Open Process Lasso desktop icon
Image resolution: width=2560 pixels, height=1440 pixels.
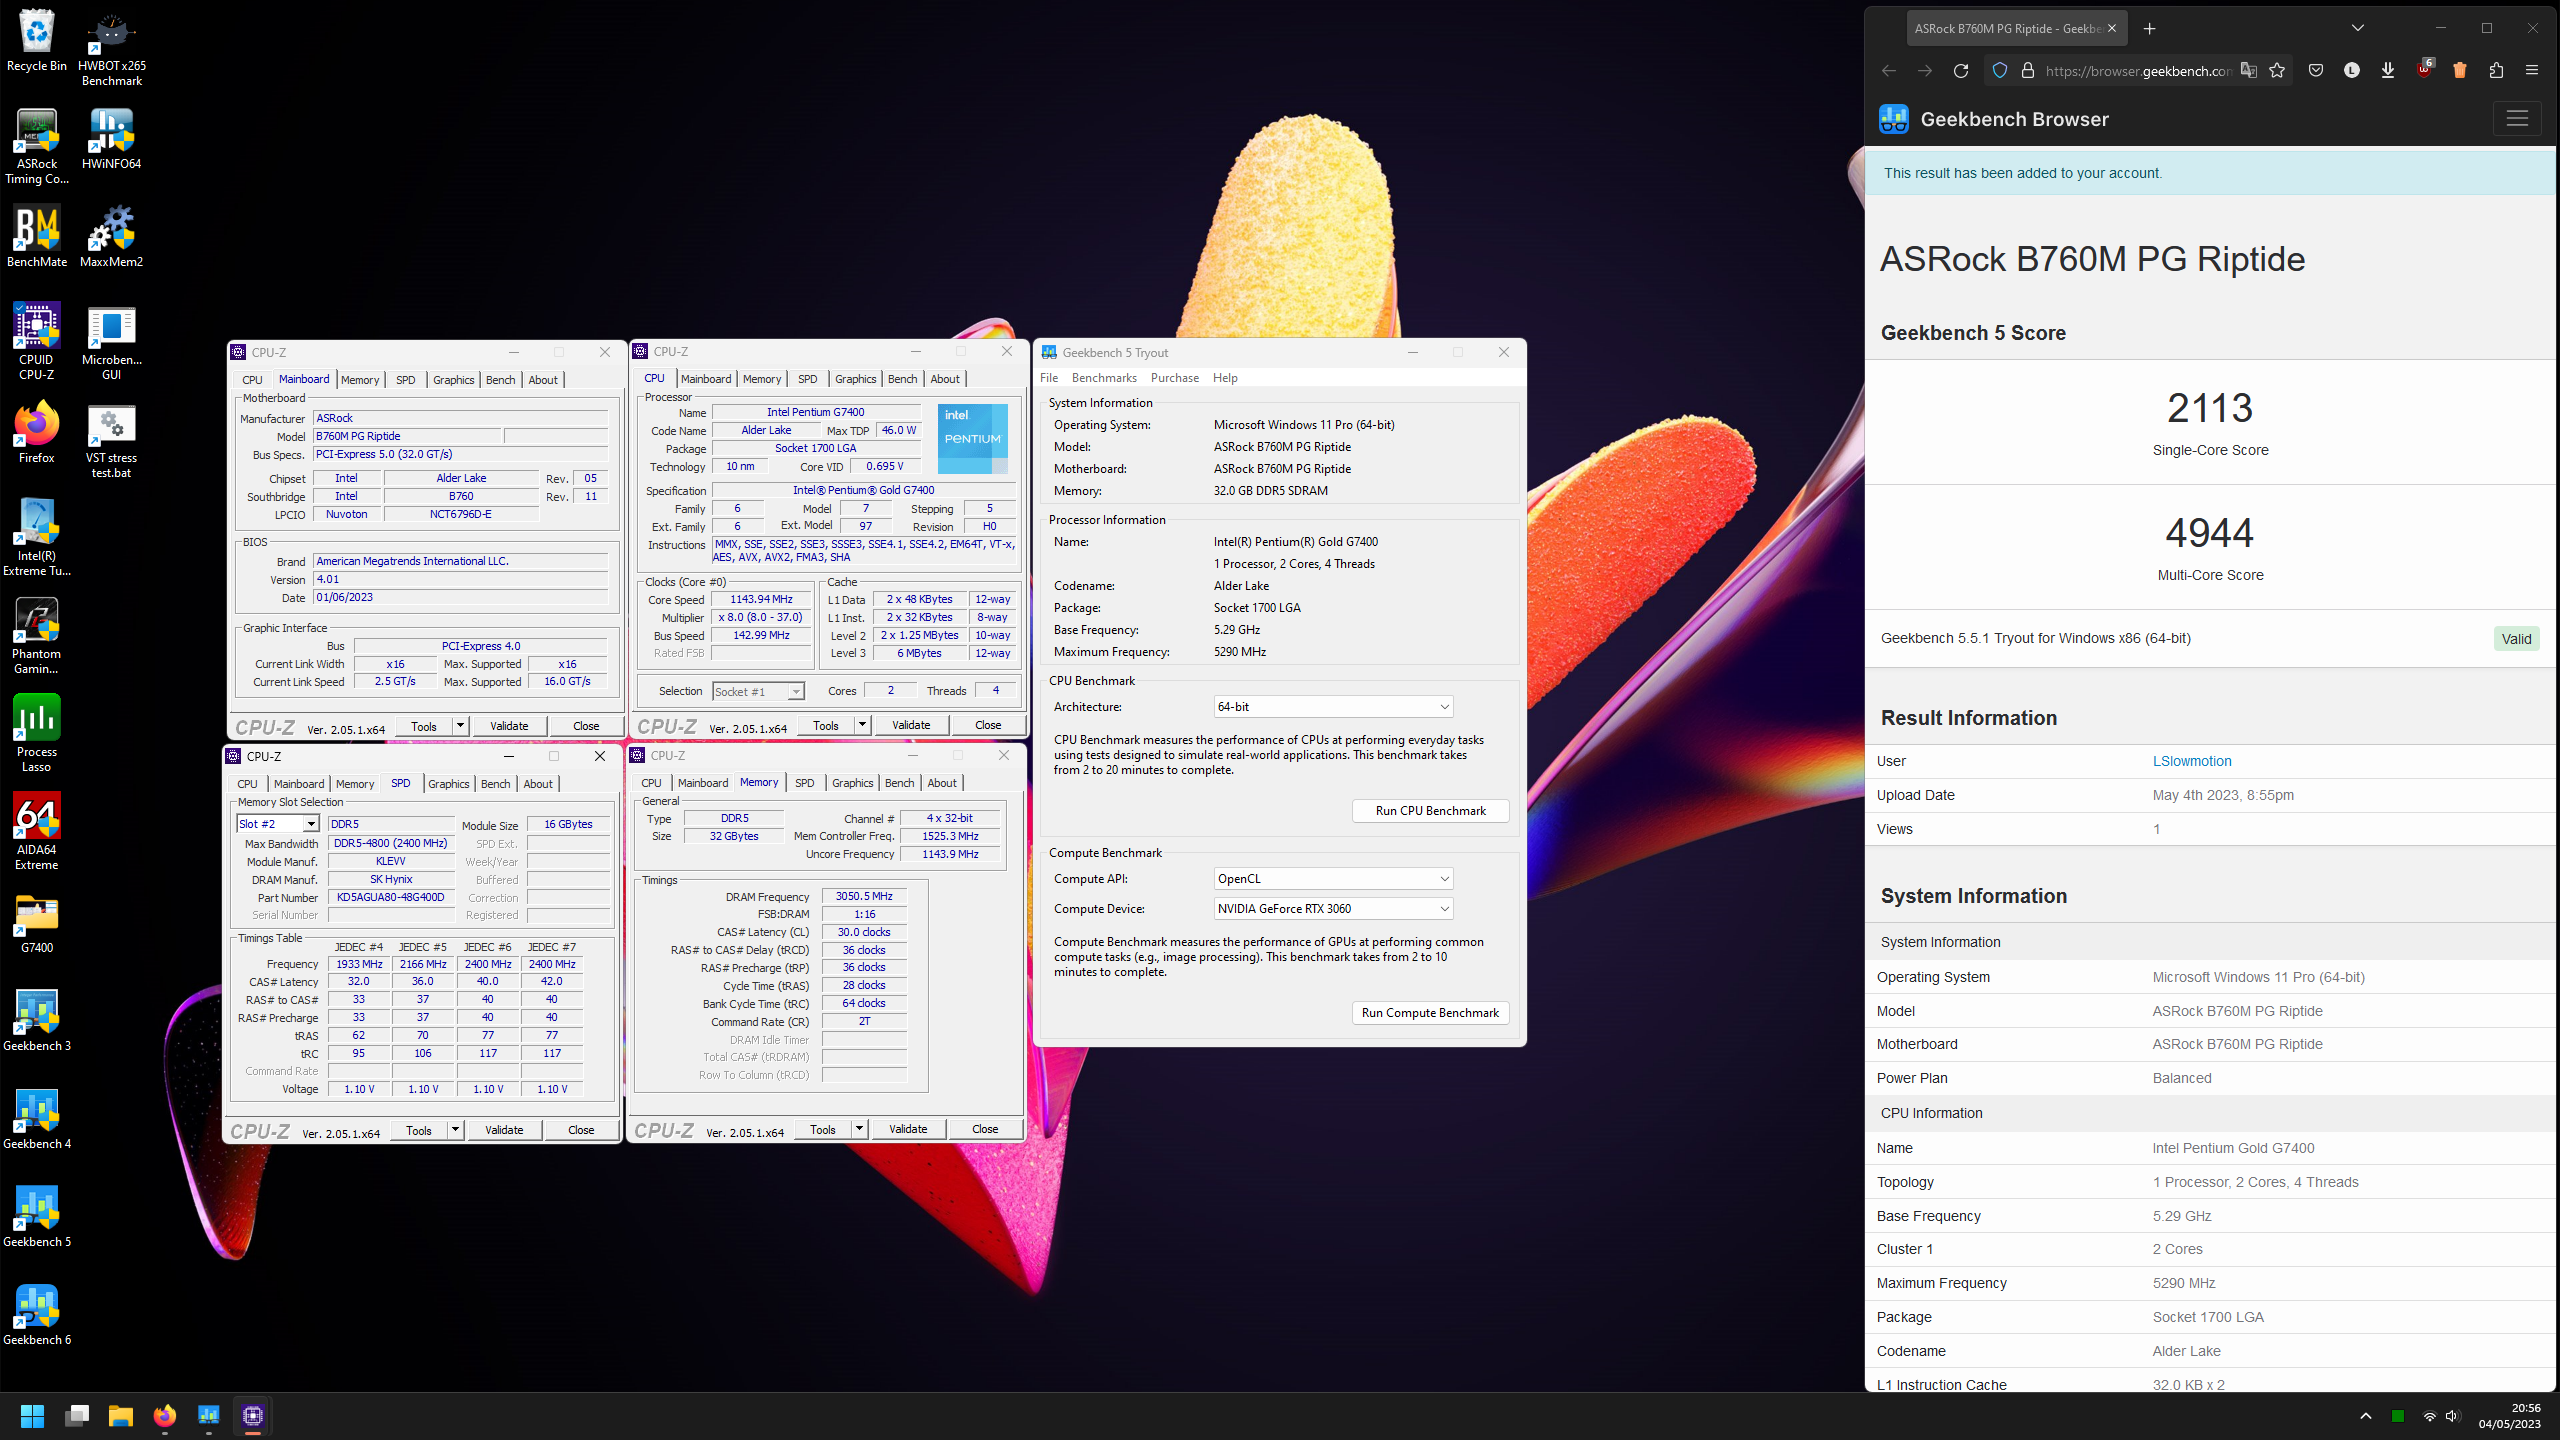click(x=37, y=734)
